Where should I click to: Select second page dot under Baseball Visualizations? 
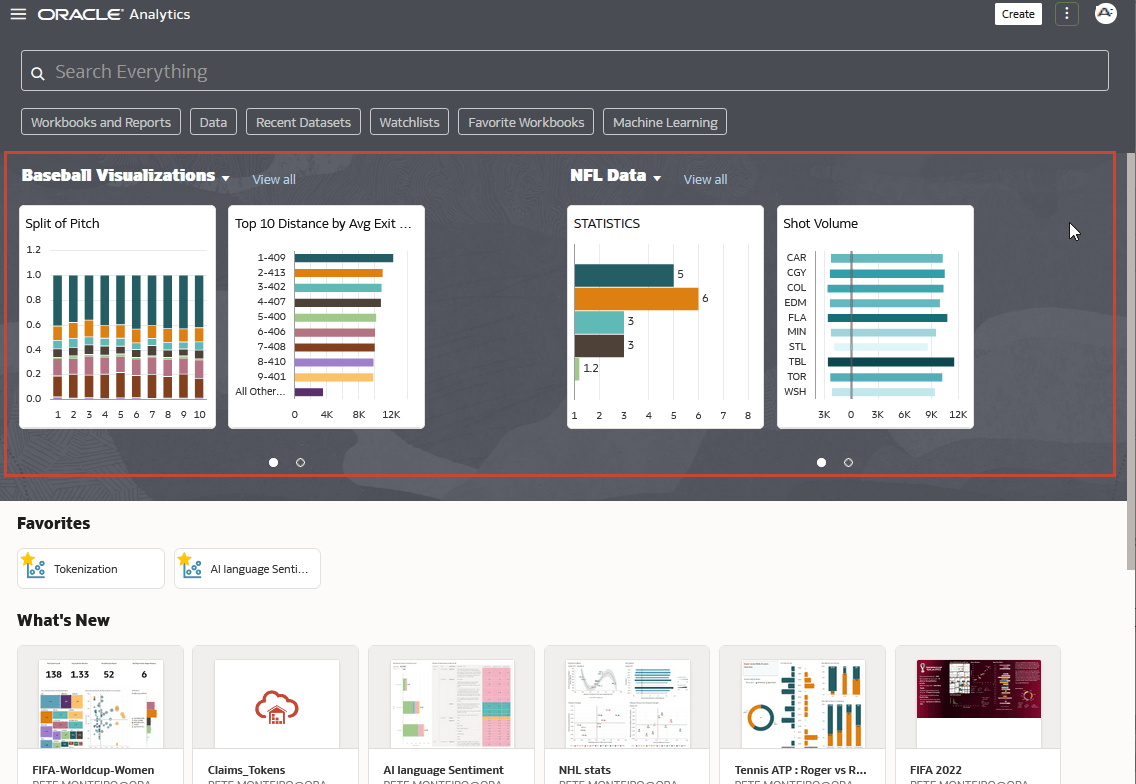pos(301,462)
